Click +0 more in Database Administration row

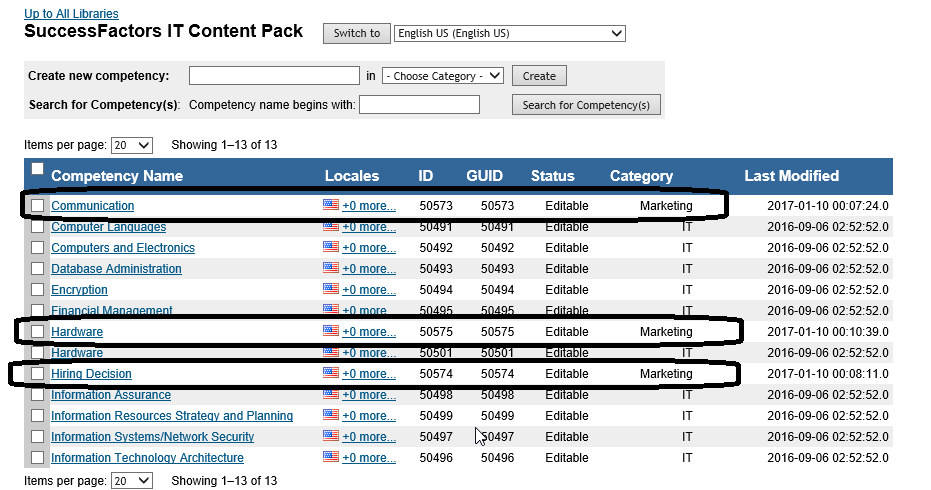(x=369, y=268)
